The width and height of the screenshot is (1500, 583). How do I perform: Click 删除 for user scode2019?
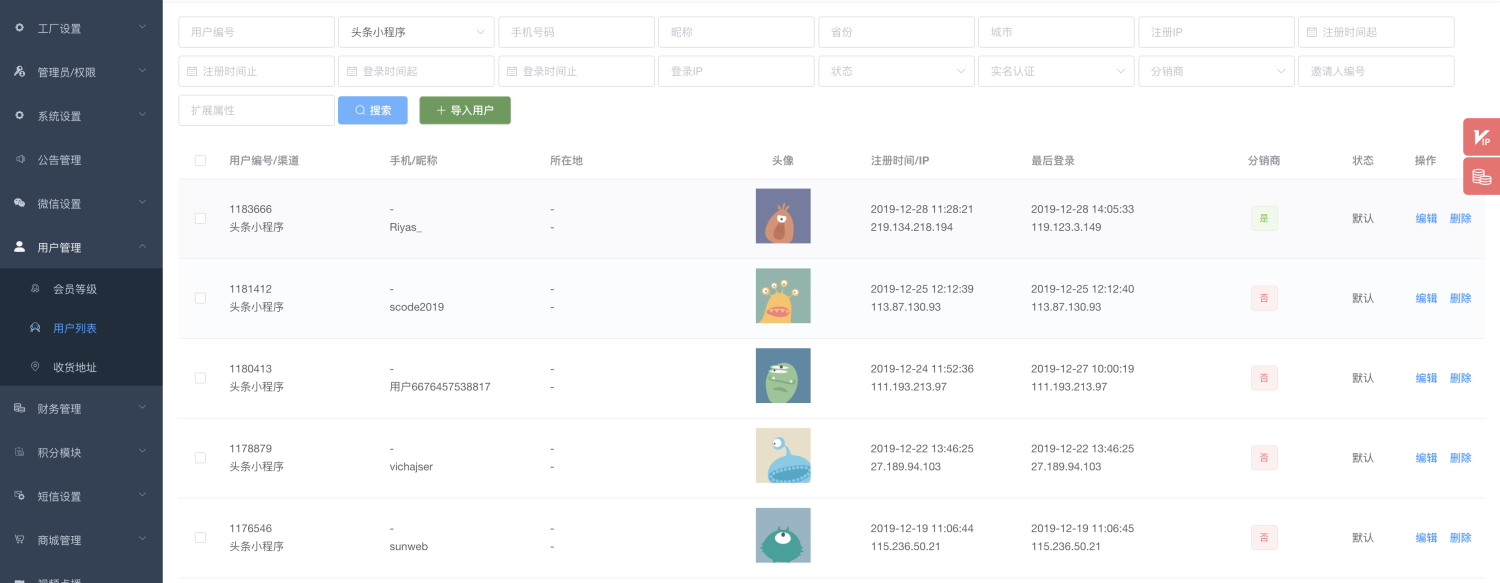coord(1460,298)
